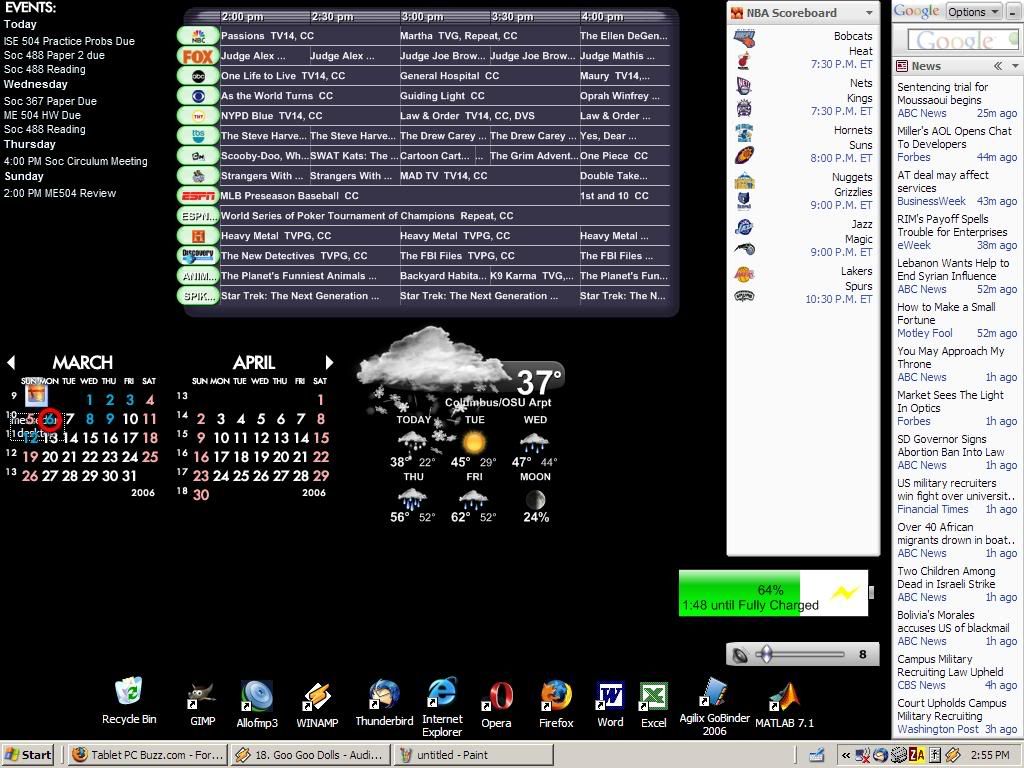Click the Thunderbird tray icon
Image resolution: width=1024 pixels, height=768 pixels.
click(880, 756)
